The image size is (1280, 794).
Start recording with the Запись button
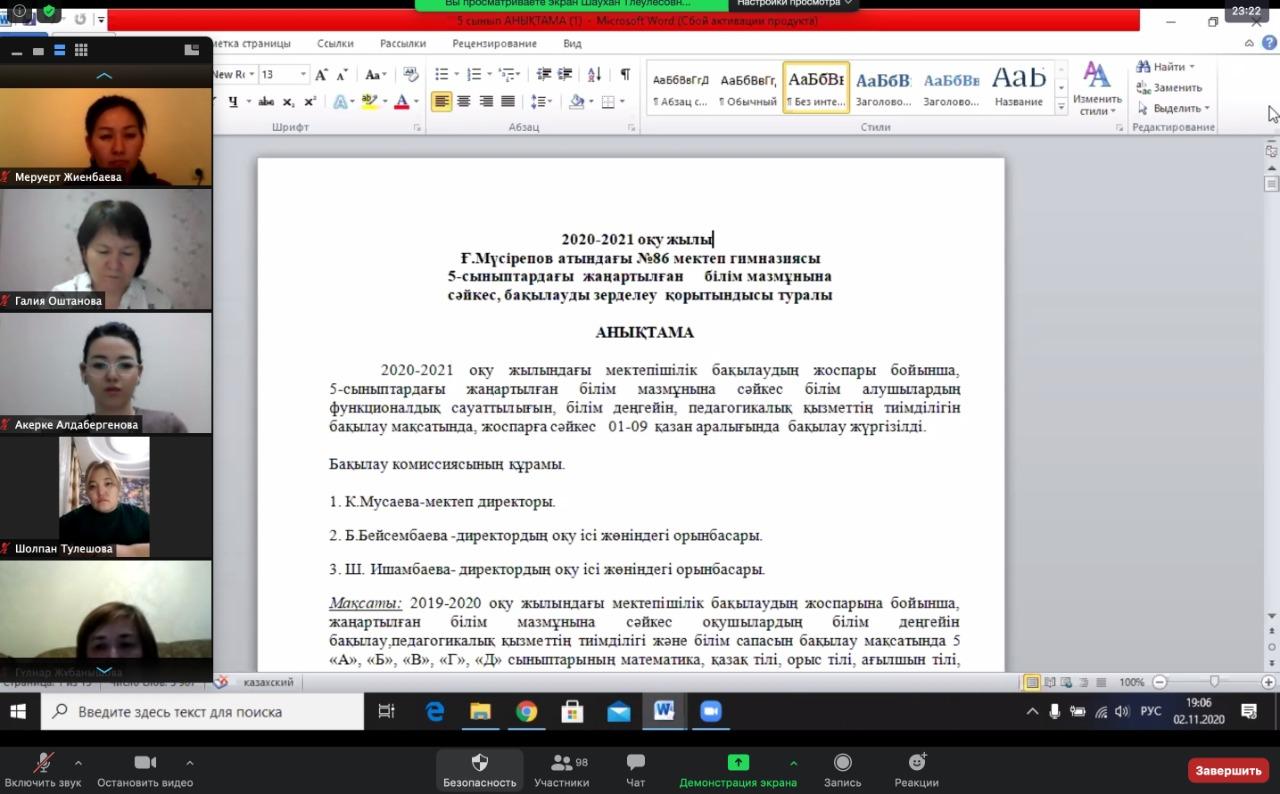842,770
